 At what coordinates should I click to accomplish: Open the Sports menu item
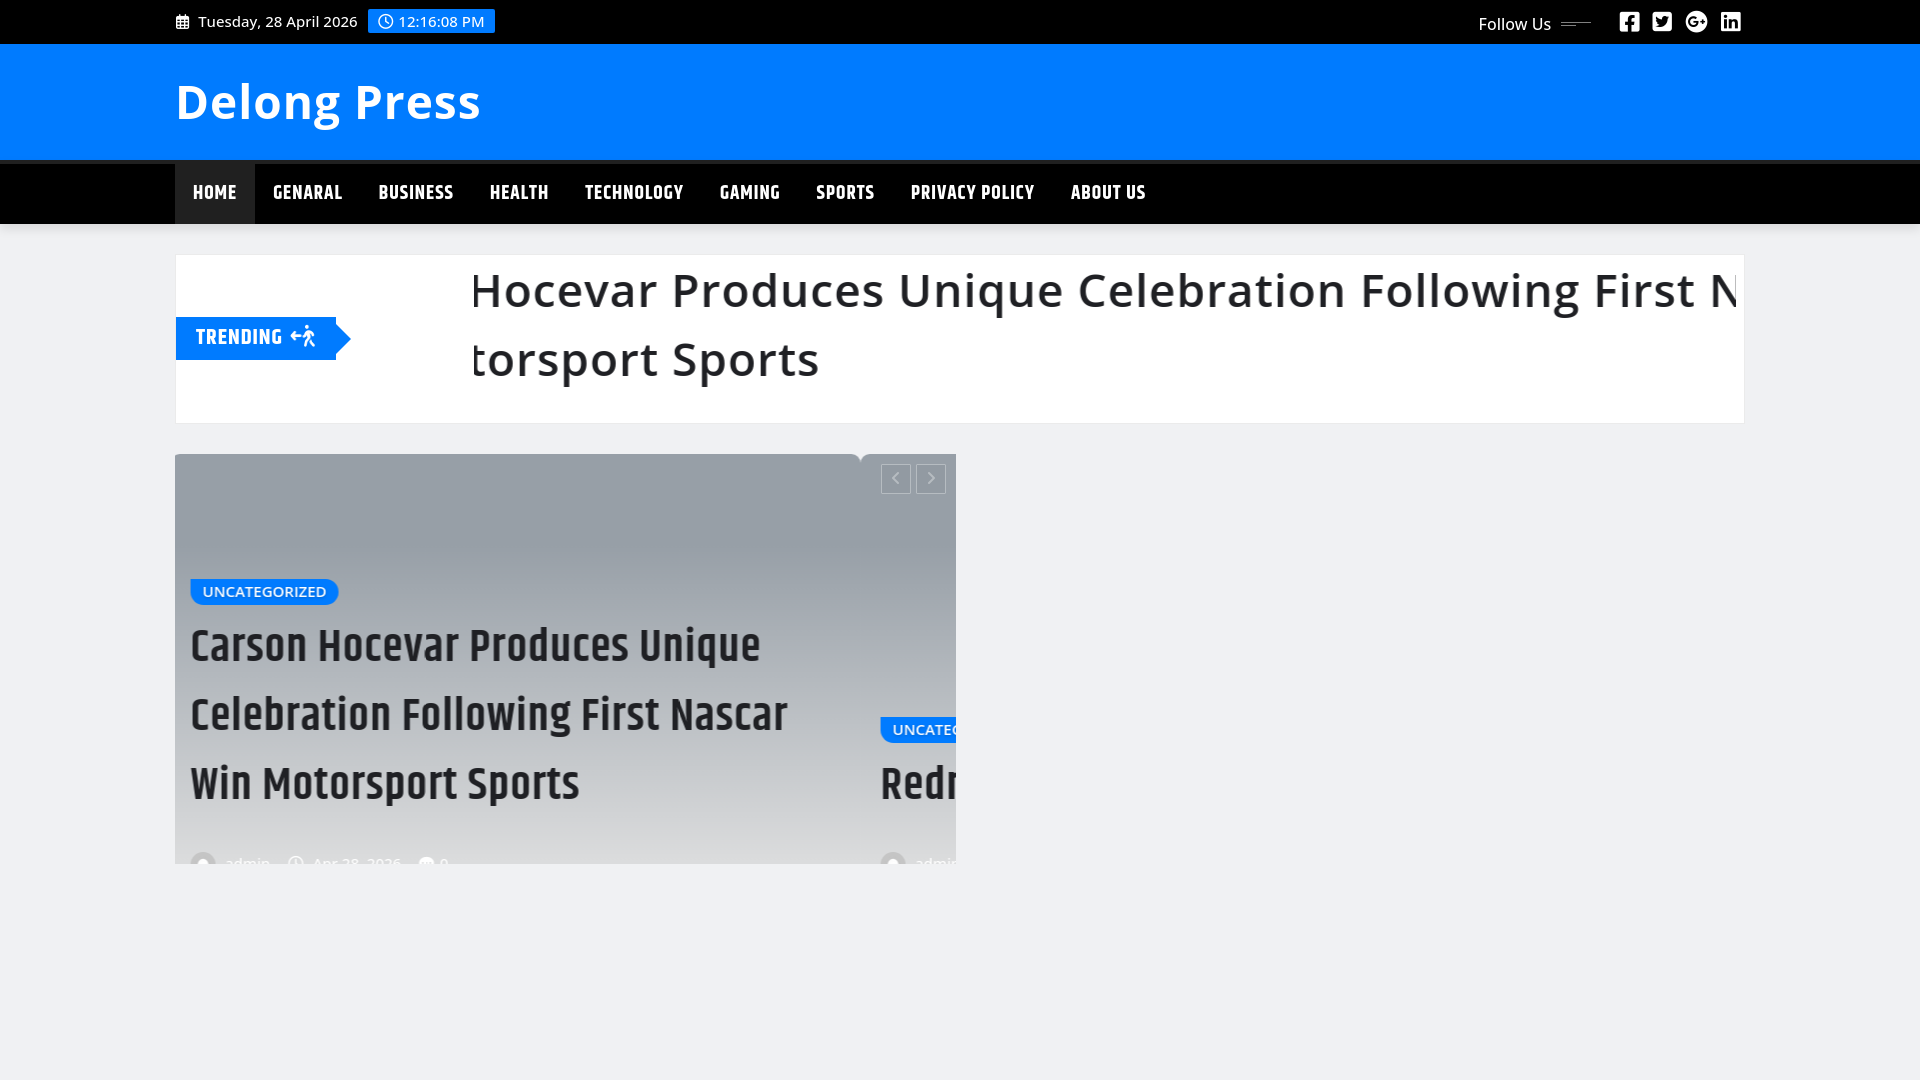point(845,193)
